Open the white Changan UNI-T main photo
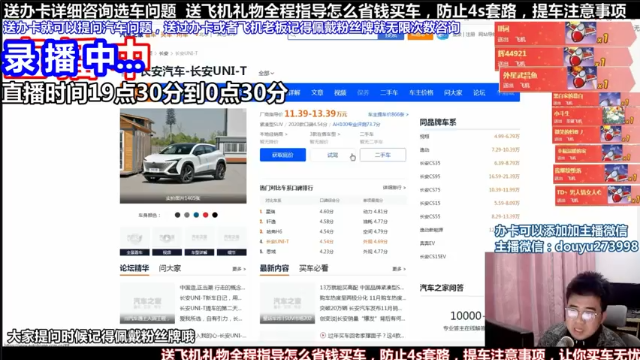The image size is (640, 360). point(183,156)
